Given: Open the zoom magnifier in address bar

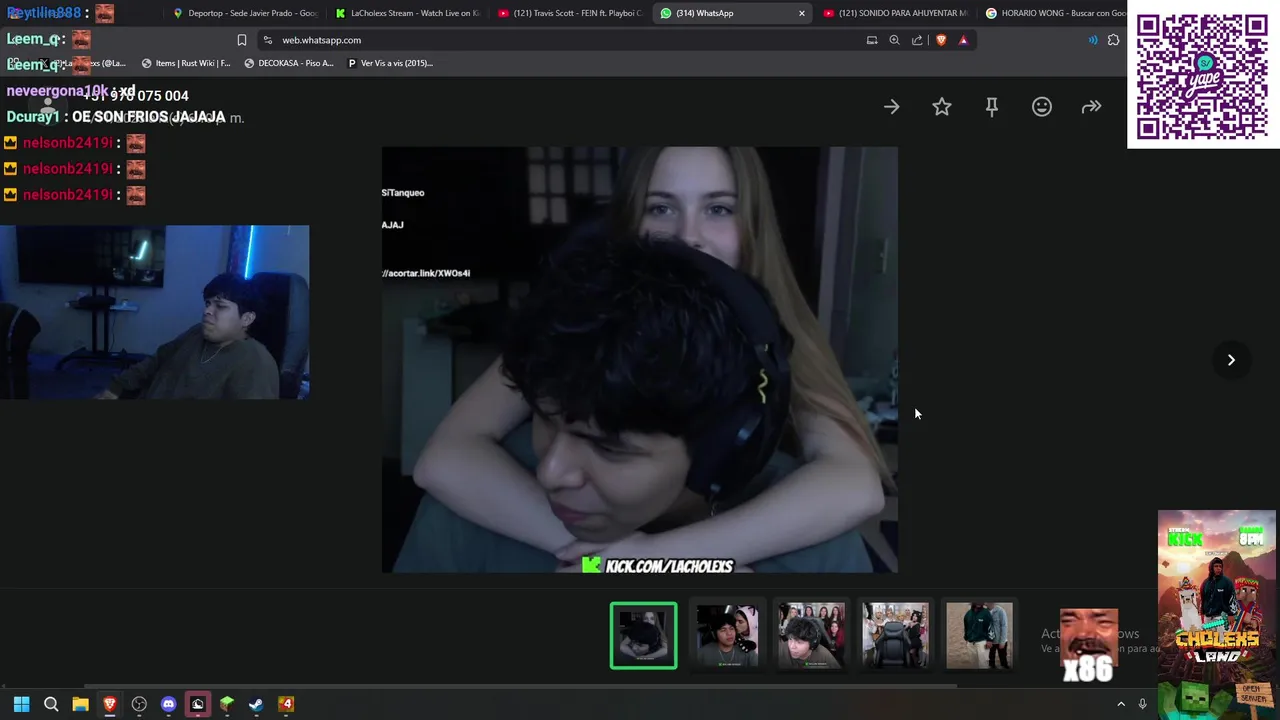Looking at the screenshot, I should (x=894, y=40).
